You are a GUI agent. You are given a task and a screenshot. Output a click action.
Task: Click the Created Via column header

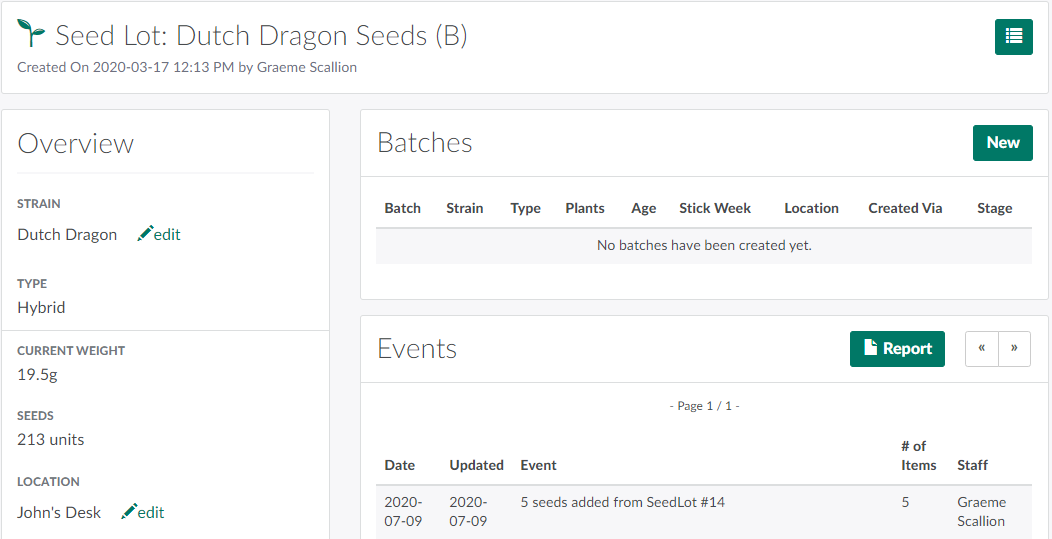coord(905,208)
